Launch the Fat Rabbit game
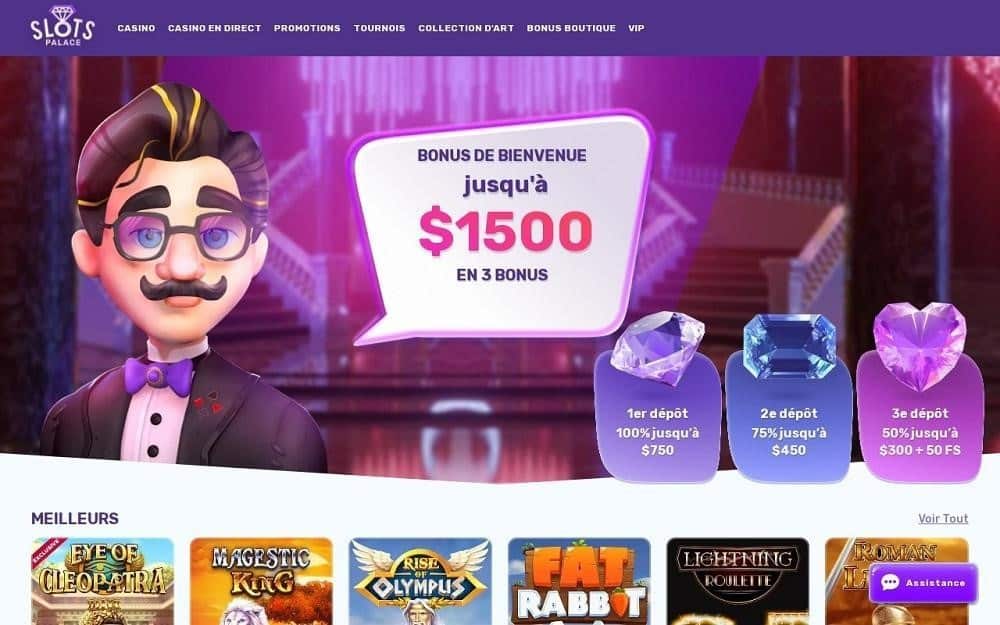 [x=579, y=581]
